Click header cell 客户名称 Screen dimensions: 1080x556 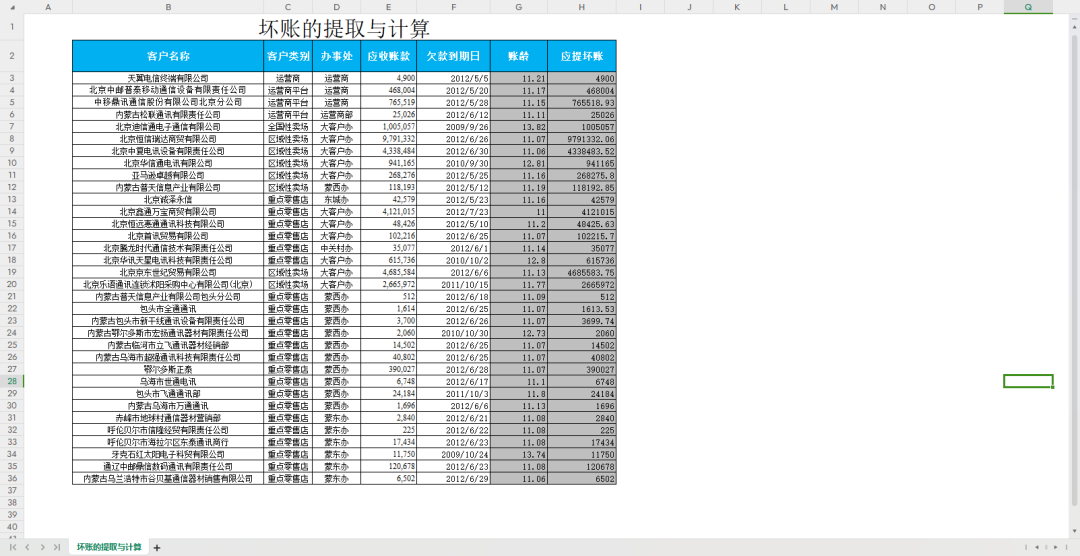tap(168, 56)
